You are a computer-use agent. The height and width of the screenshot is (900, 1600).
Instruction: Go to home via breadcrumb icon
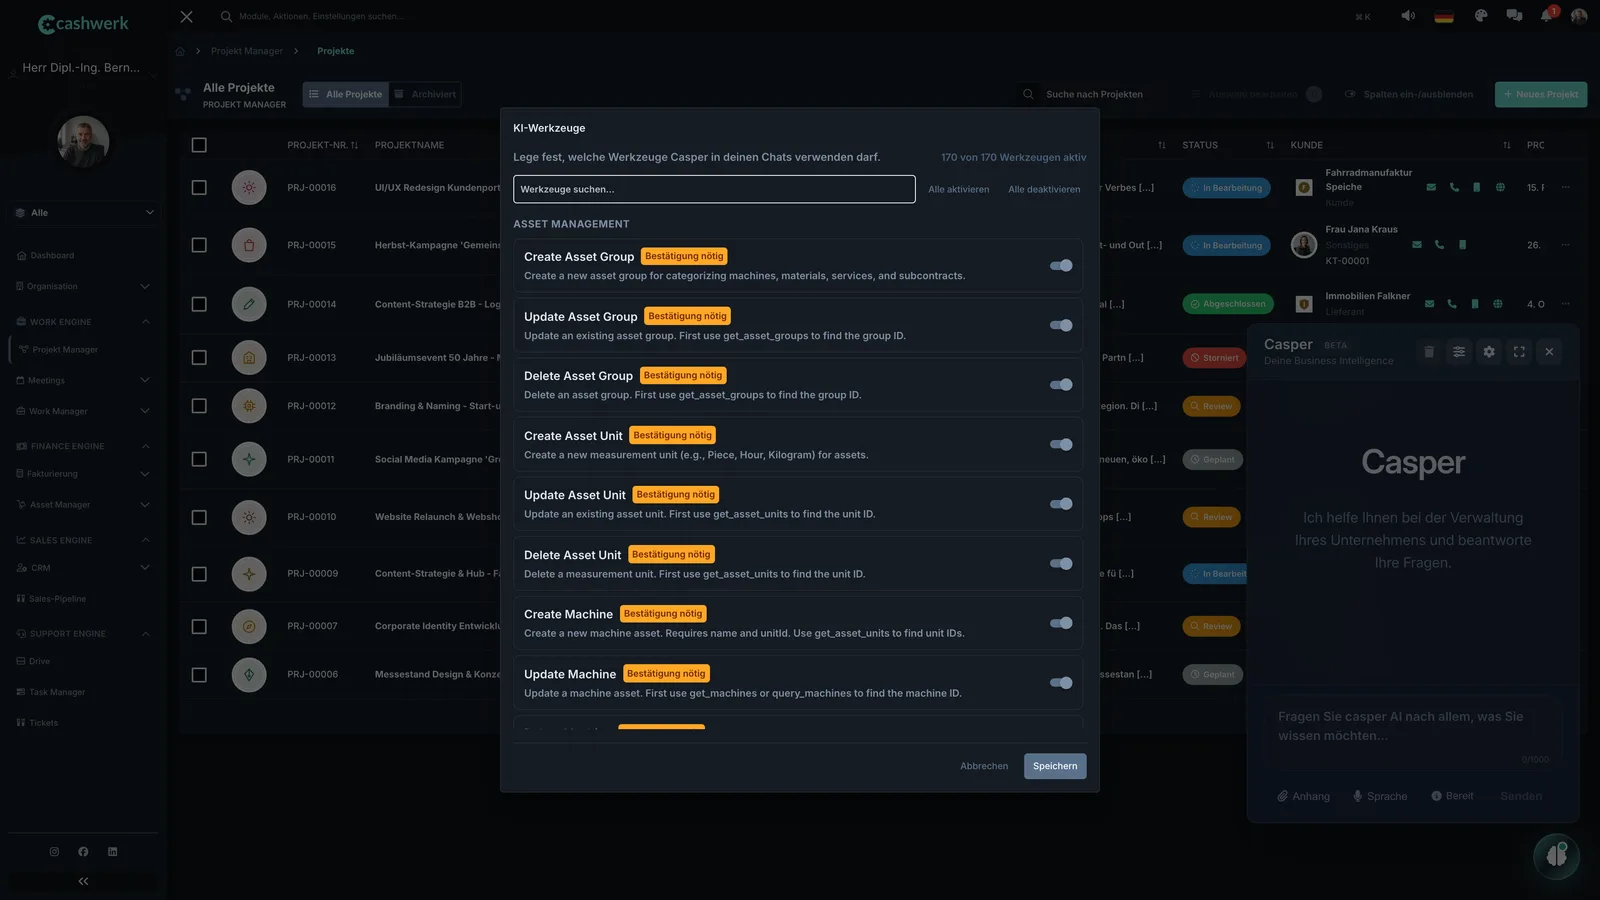click(180, 51)
